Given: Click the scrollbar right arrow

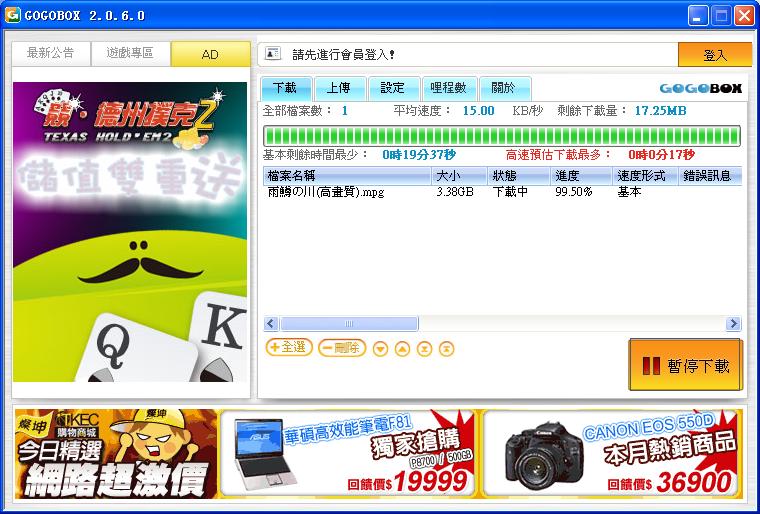Looking at the screenshot, I should coord(733,323).
